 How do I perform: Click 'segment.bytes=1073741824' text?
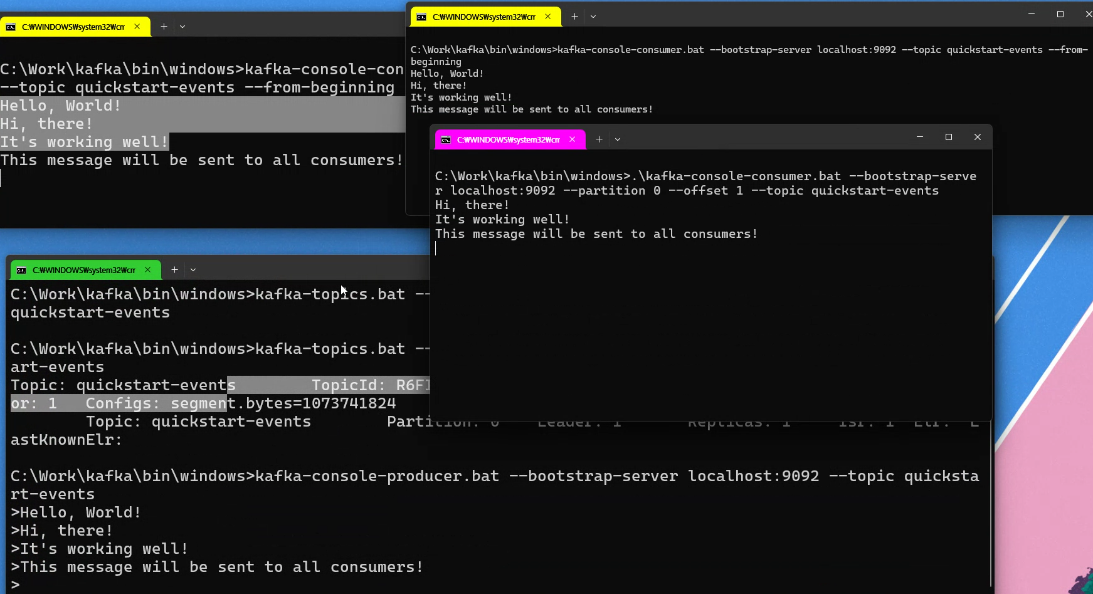click(284, 403)
